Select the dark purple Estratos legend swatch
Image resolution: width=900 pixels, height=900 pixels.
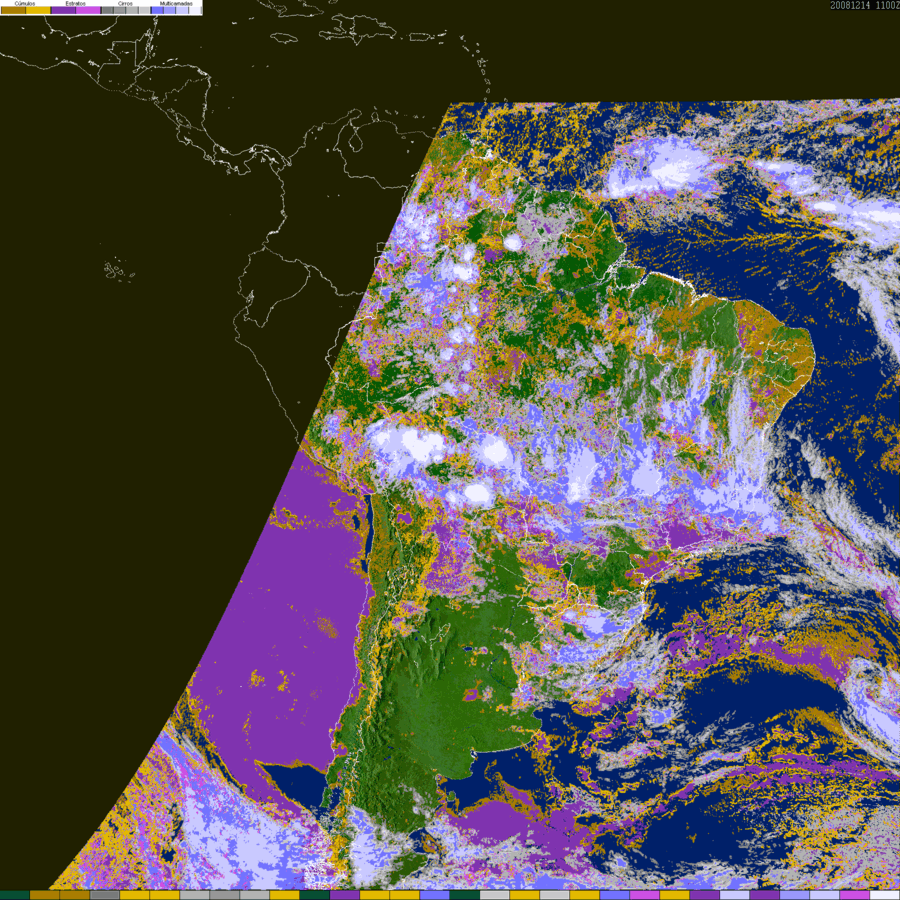pos(63,10)
